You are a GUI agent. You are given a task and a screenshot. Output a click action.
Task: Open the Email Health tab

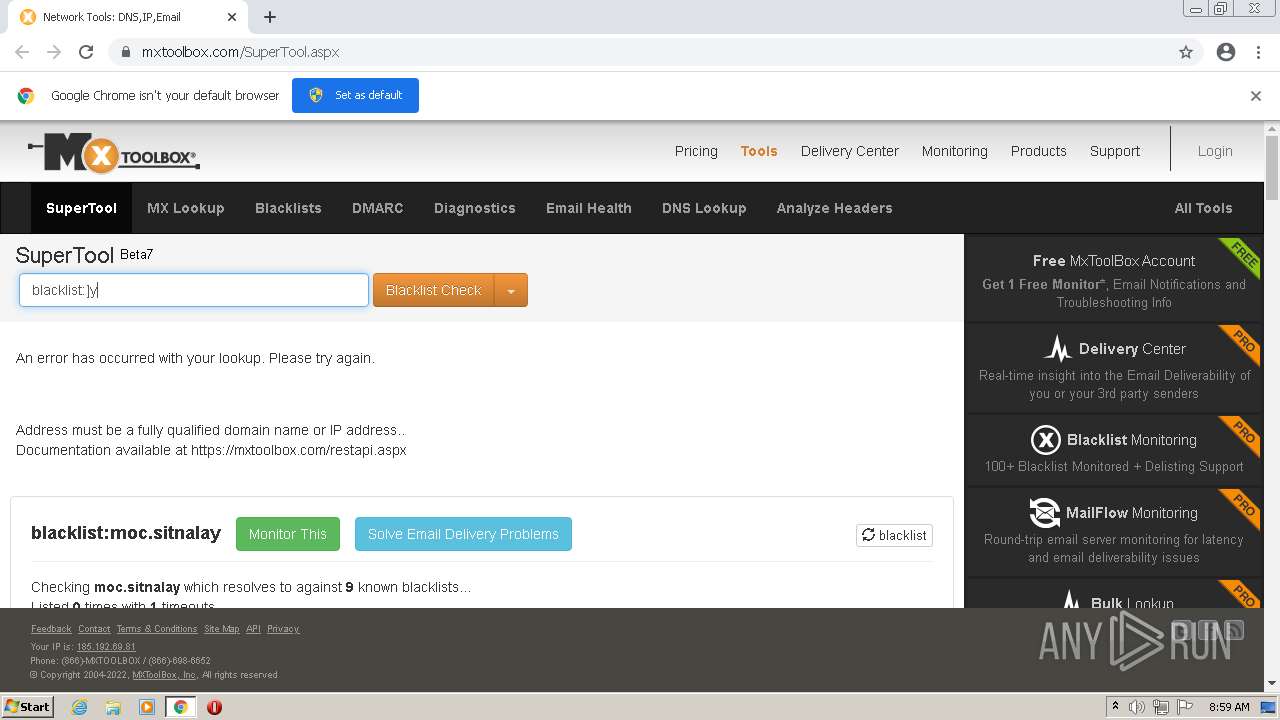pyautogui.click(x=589, y=208)
